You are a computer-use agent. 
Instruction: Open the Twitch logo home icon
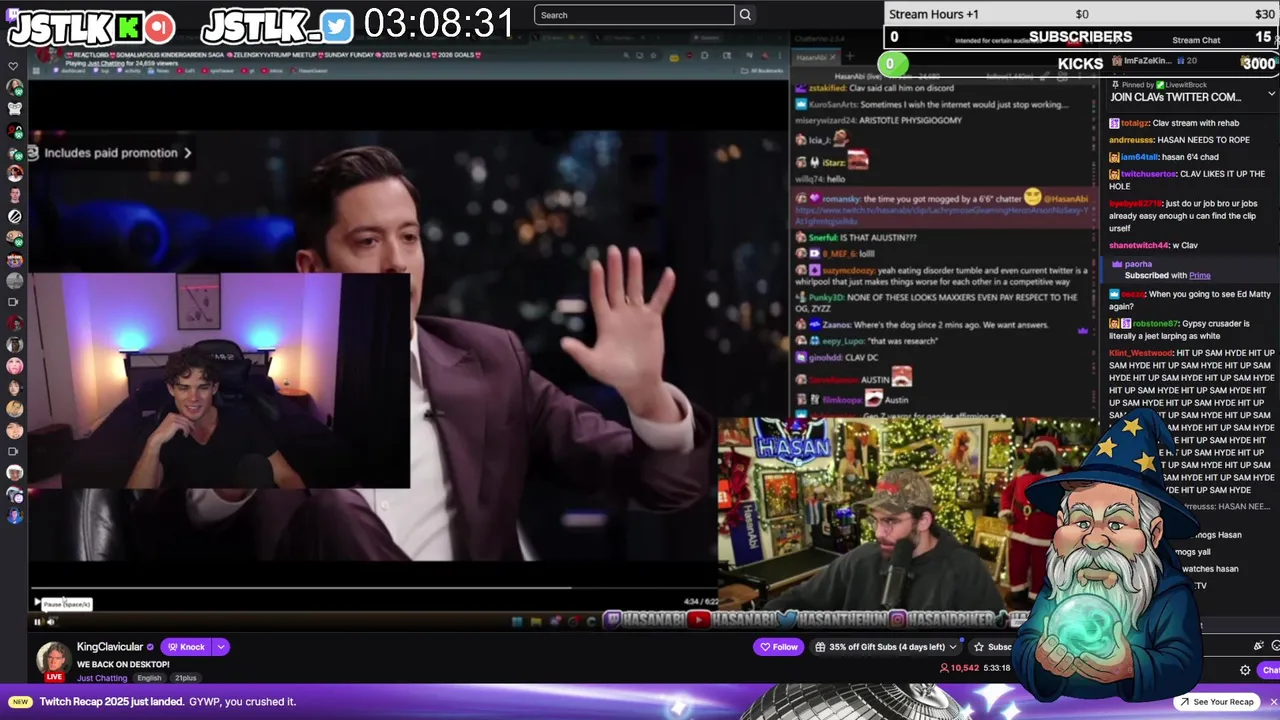click(x=14, y=14)
